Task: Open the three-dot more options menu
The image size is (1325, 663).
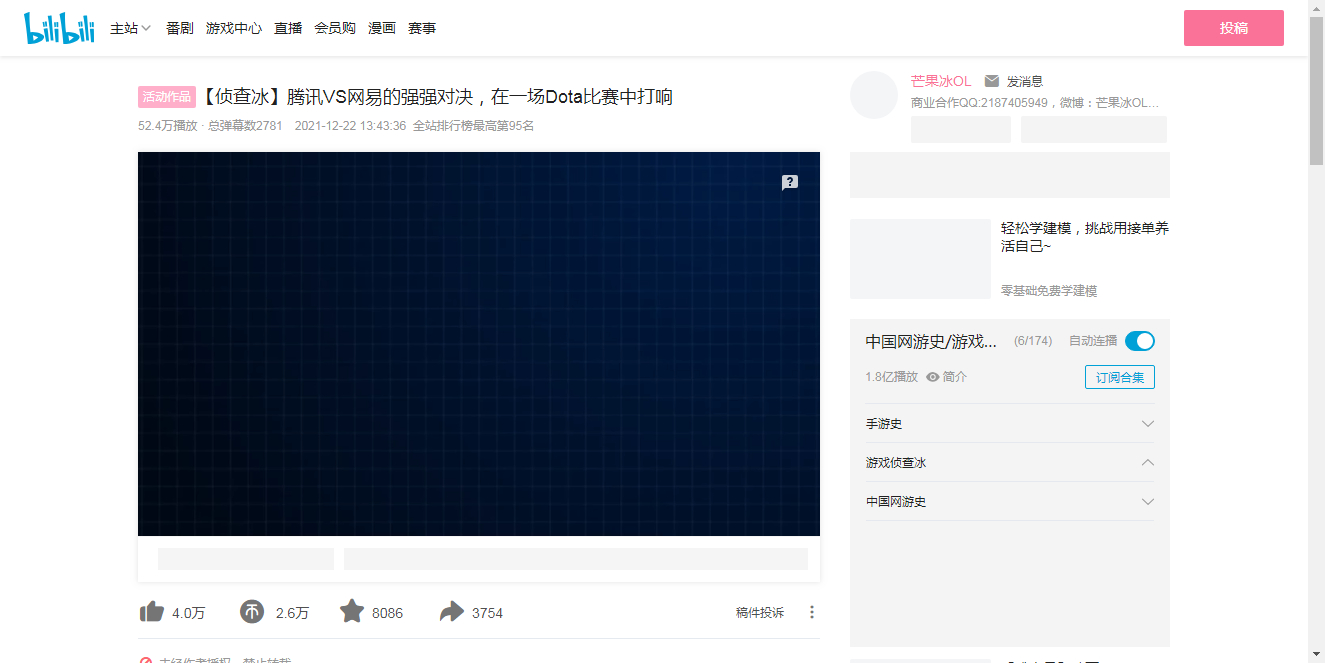Action: pyautogui.click(x=812, y=612)
